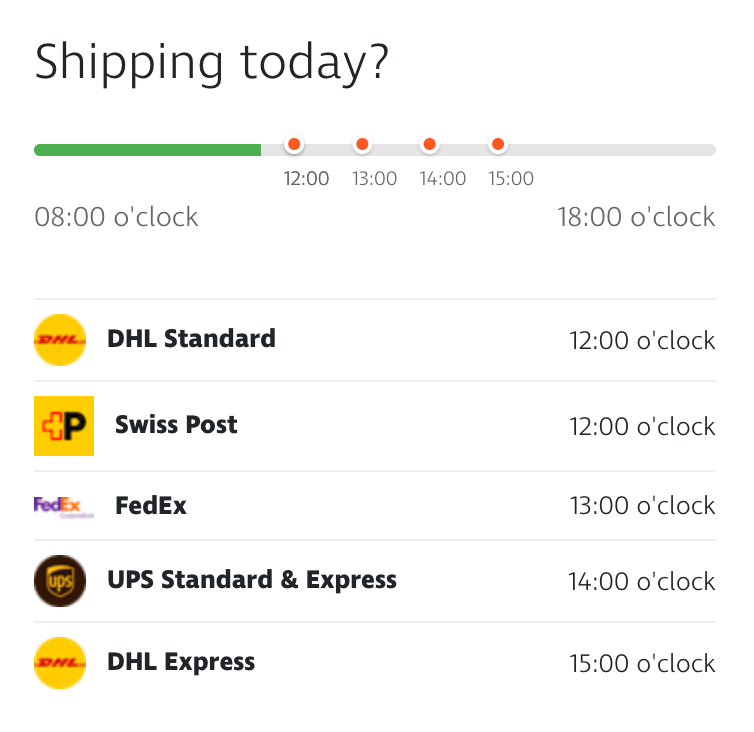754x732 pixels.
Task: Click the Swiss Post logo icon
Action: 64,426
